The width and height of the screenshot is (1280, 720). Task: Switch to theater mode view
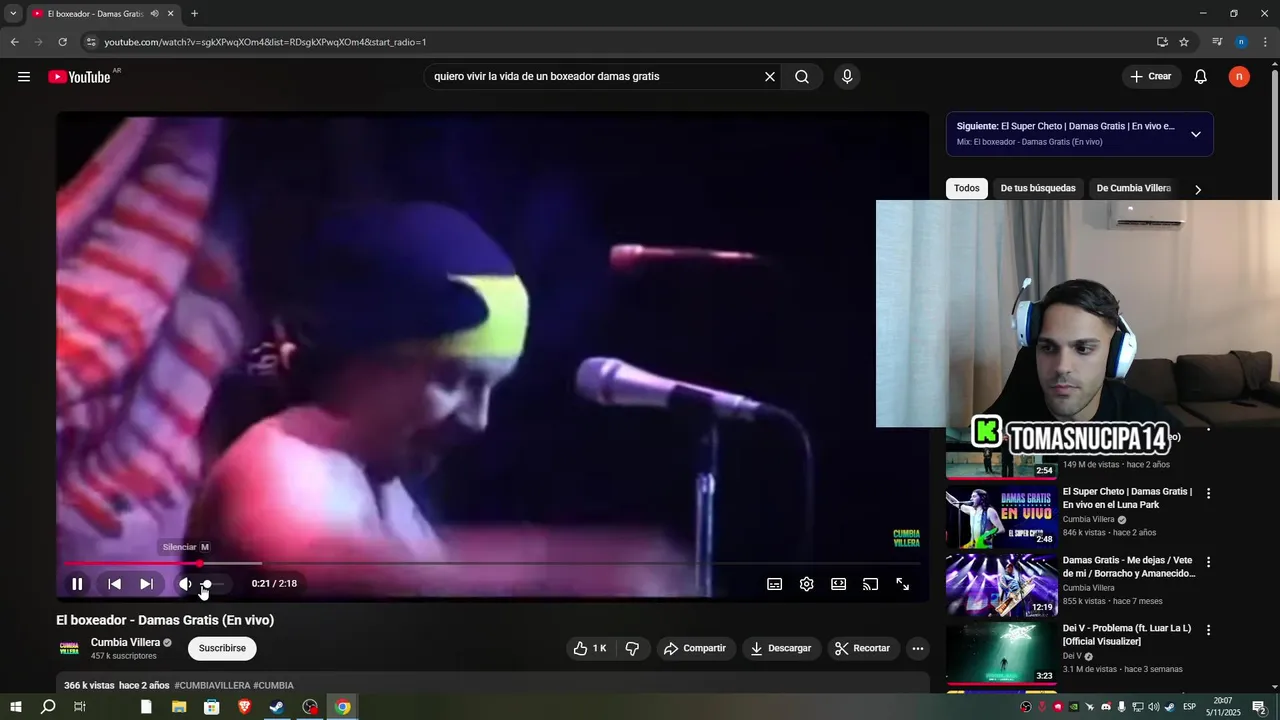click(838, 584)
